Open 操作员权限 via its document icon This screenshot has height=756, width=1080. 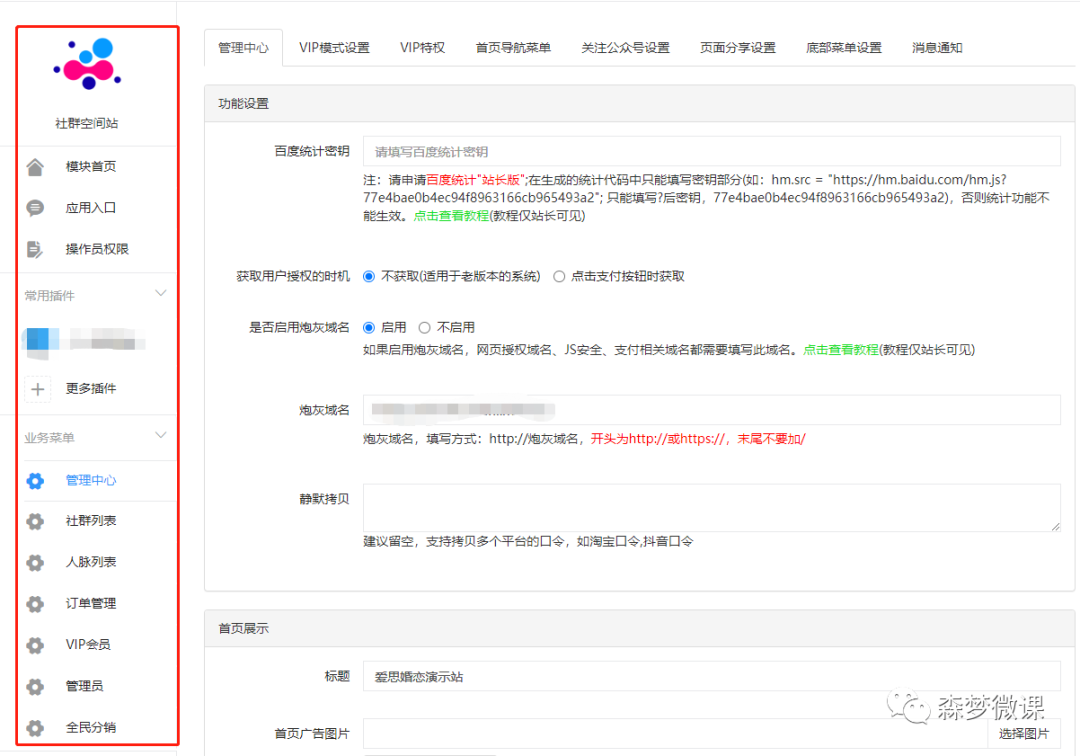click(36, 248)
